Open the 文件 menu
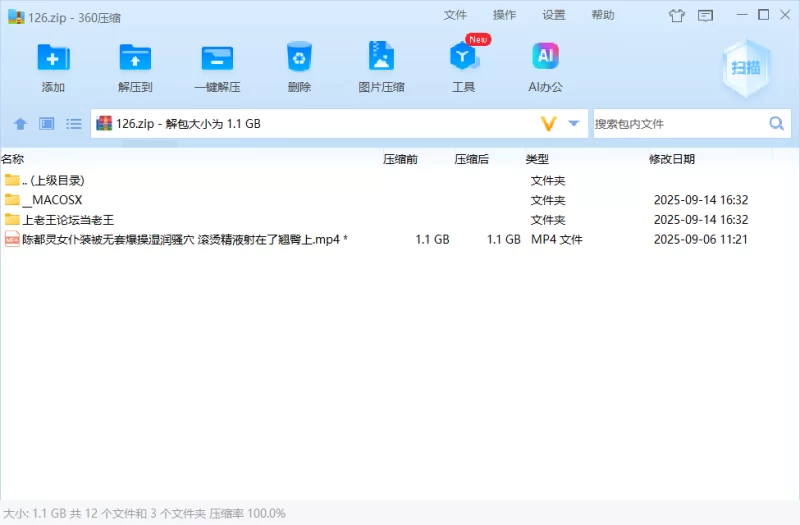 tap(455, 15)
